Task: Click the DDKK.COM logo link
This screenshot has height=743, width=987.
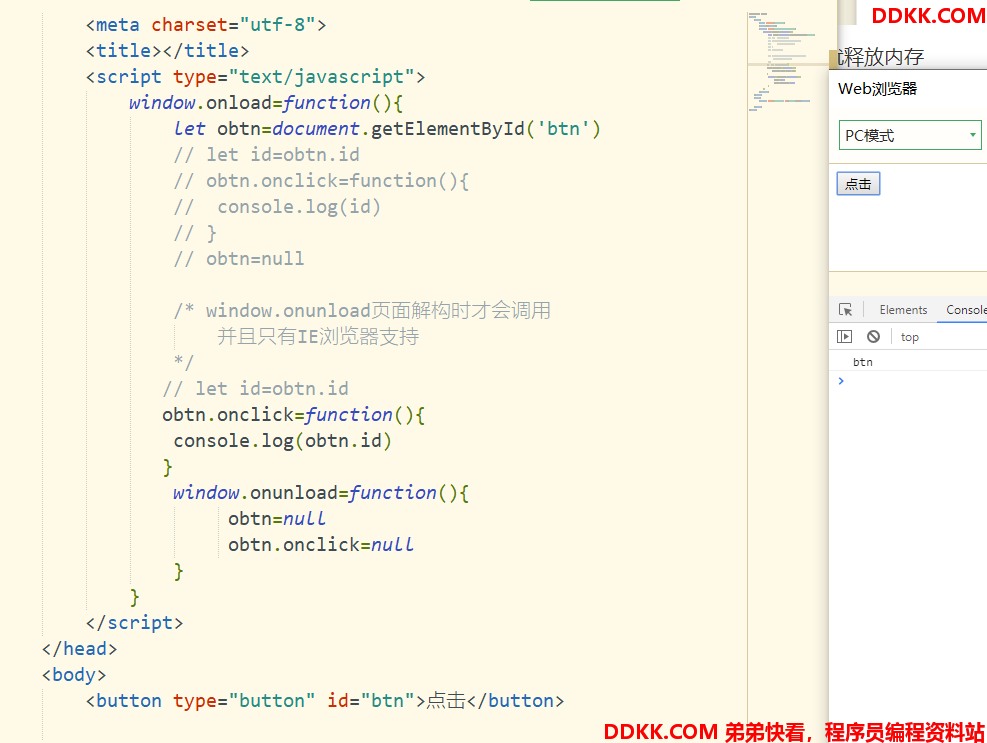Action: pos(927,15)
